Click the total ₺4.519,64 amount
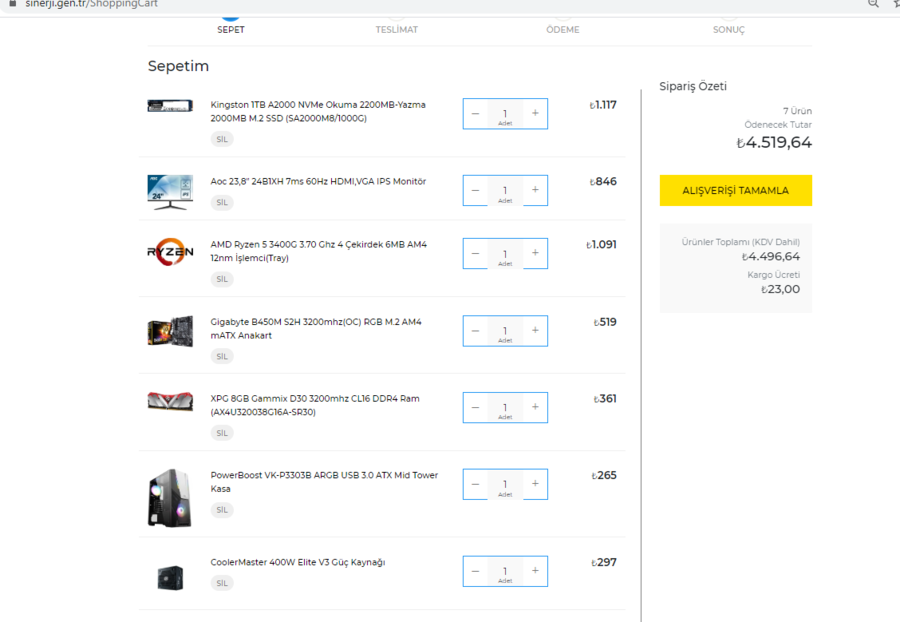Screen dimensions: 900x622 [x=774, y=142]
